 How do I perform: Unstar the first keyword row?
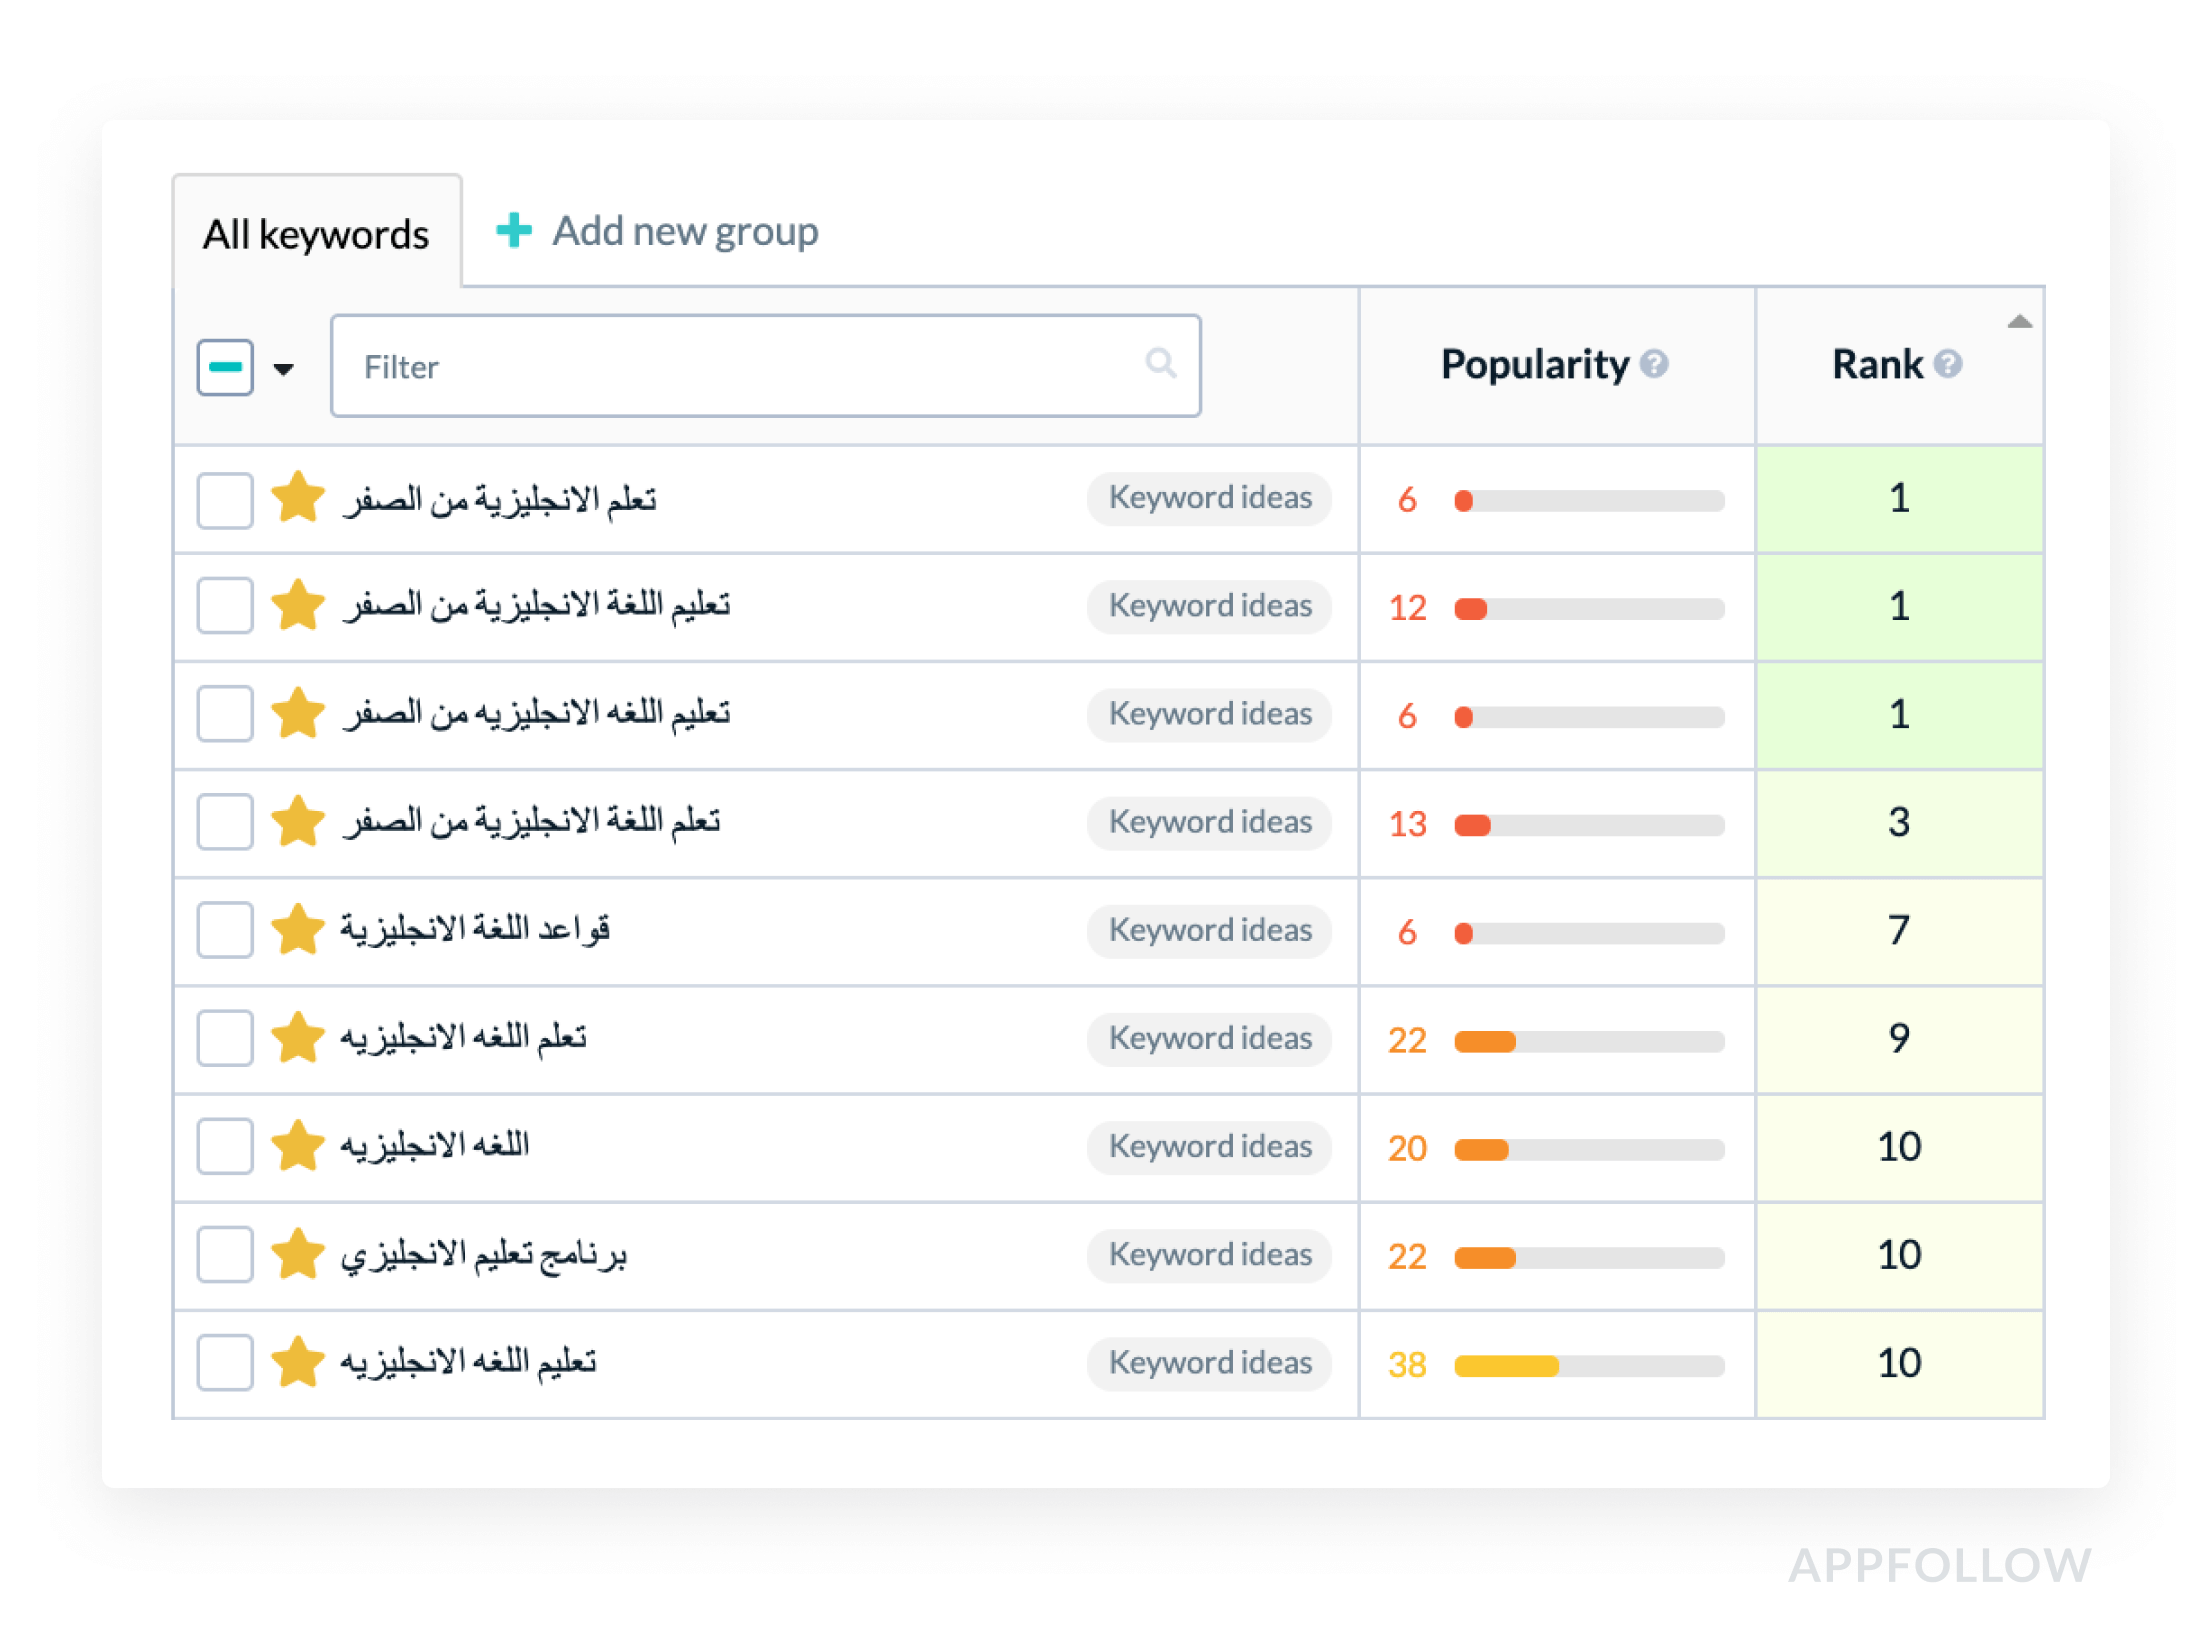point(298,497)
